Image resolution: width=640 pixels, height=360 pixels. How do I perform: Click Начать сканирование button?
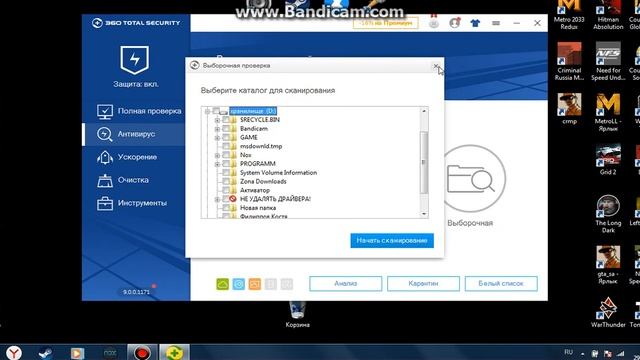[x=392, y=240]
